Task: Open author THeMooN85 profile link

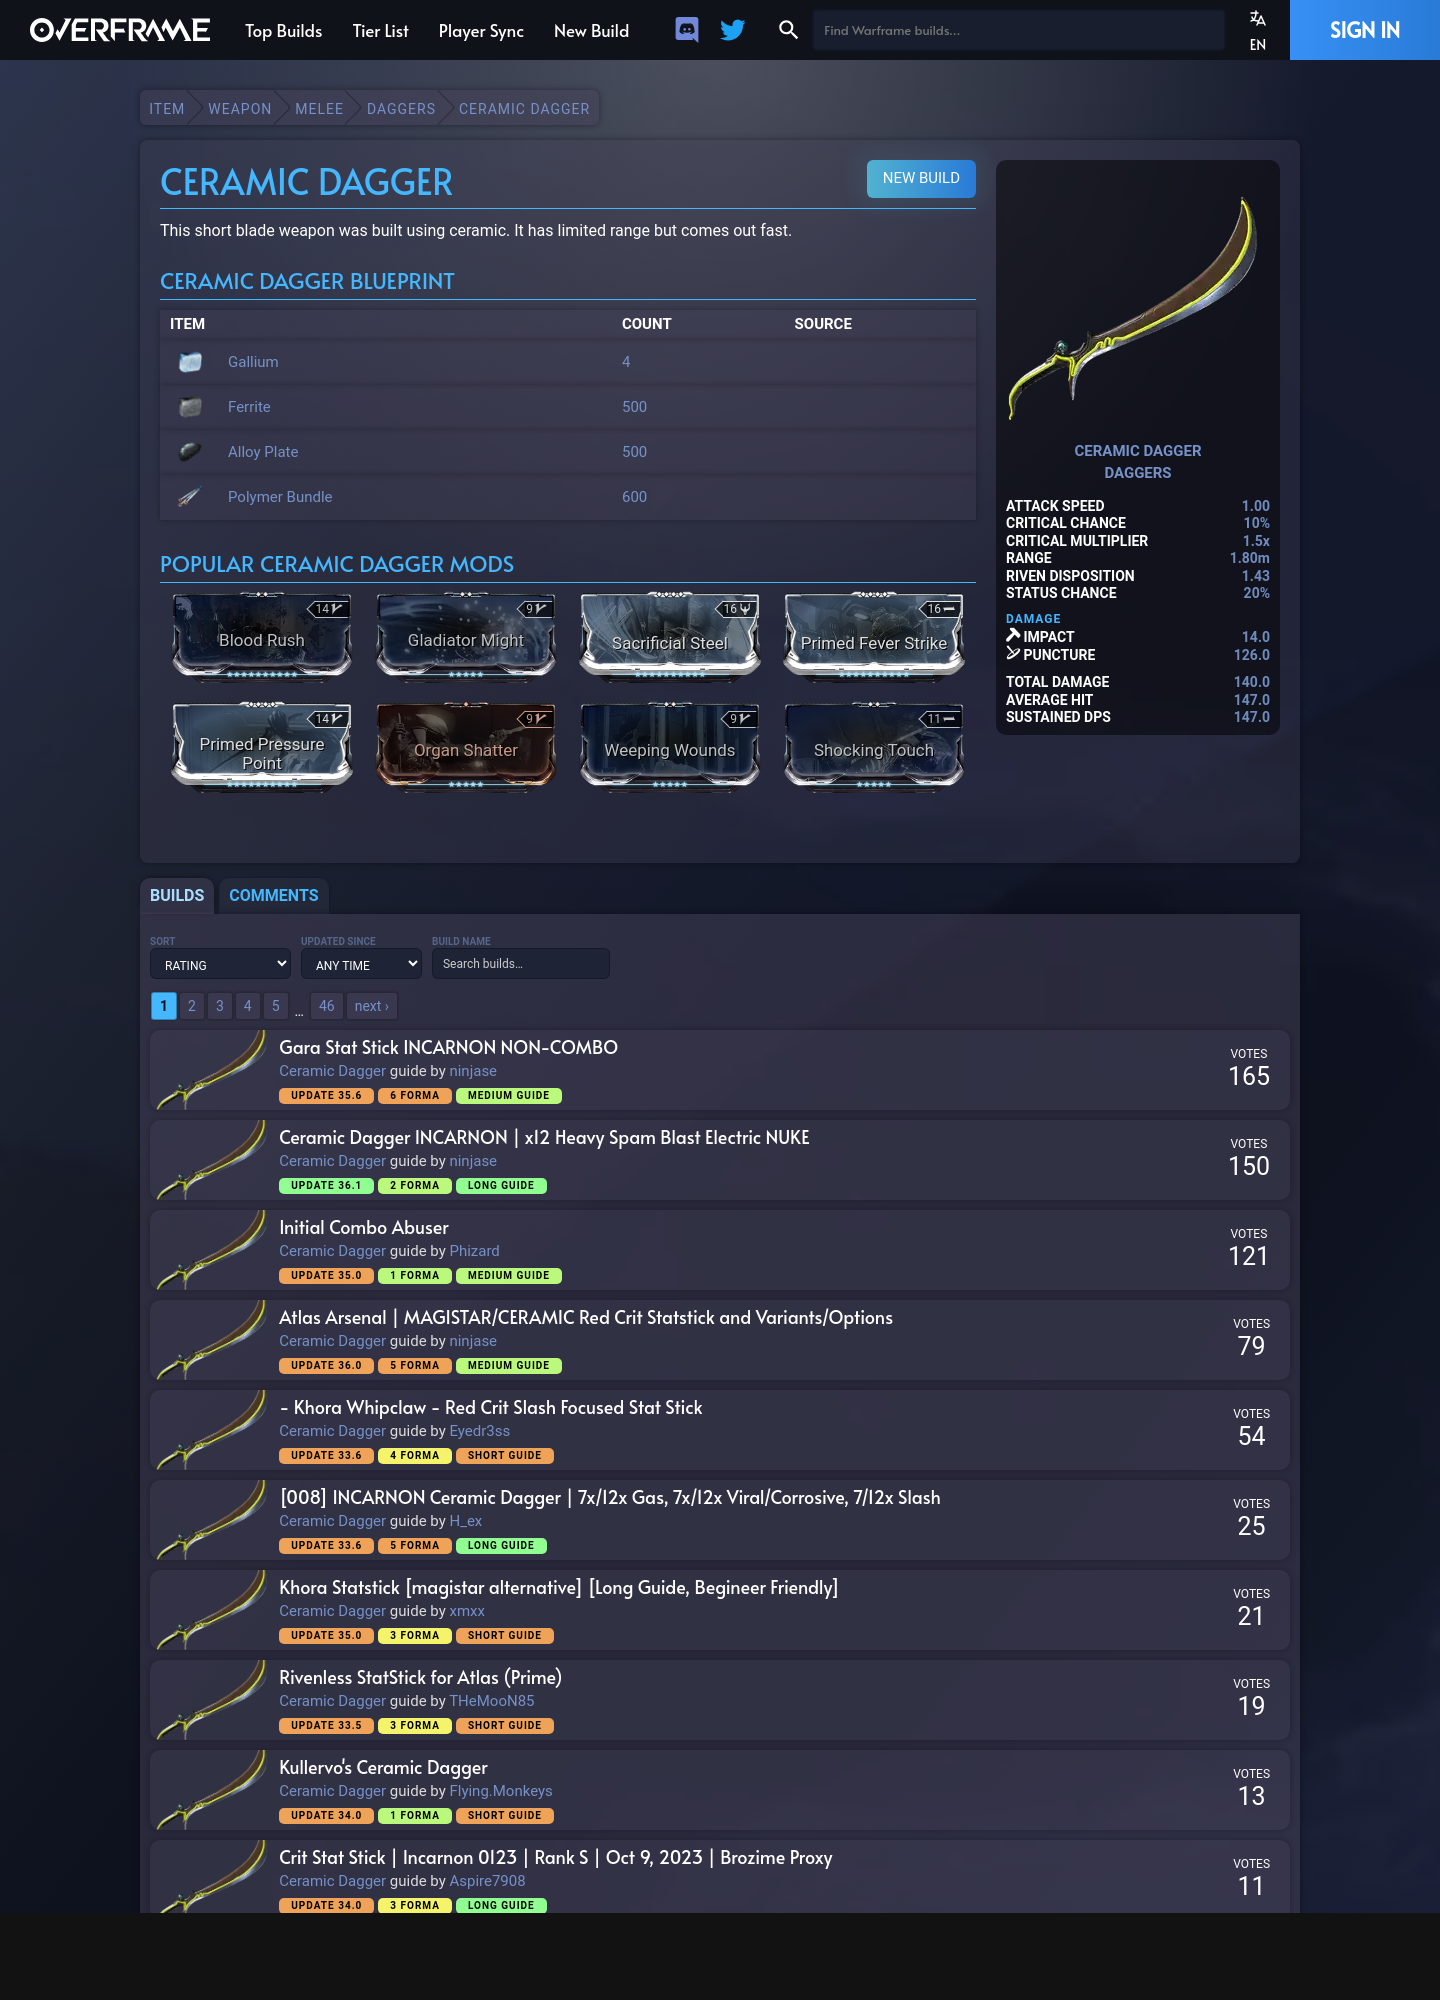Action: [x=492, y=1701]
